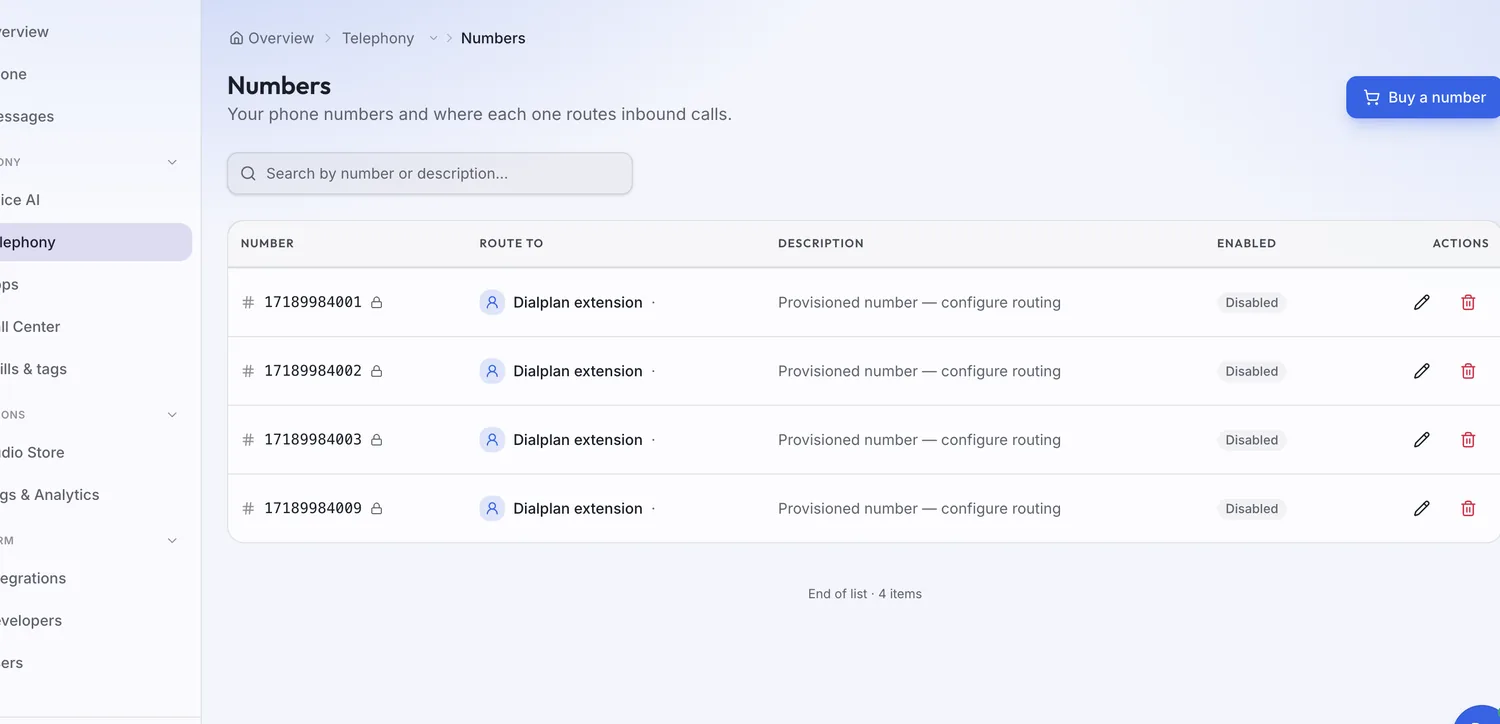Go to Telephony breadcrumb link
Screen dimensions: 1500x724
click(x=378, y=38)
